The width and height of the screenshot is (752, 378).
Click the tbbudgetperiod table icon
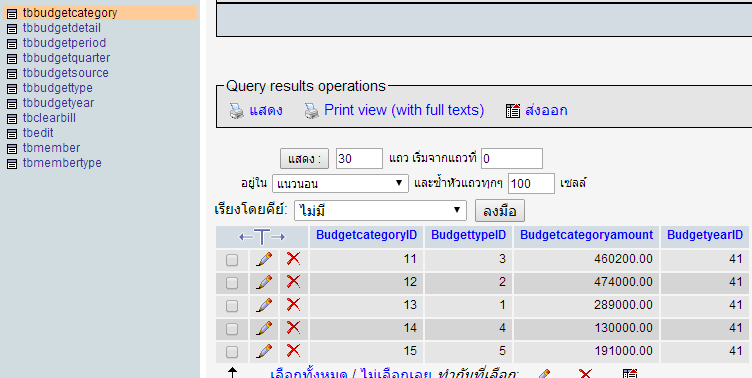click(12, 44)
